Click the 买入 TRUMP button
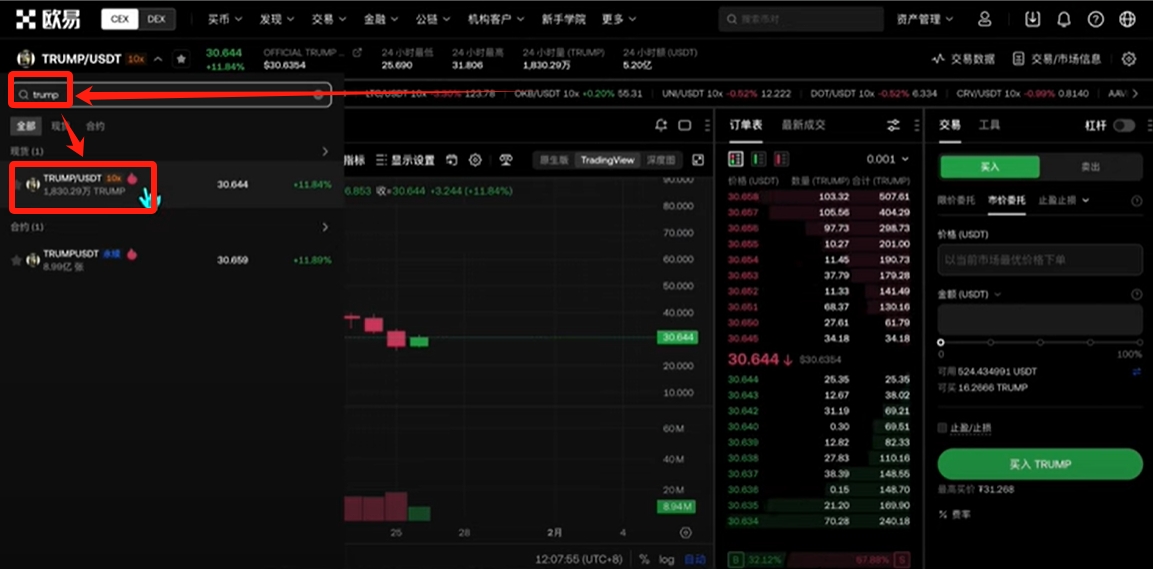 pos(1040,465)
